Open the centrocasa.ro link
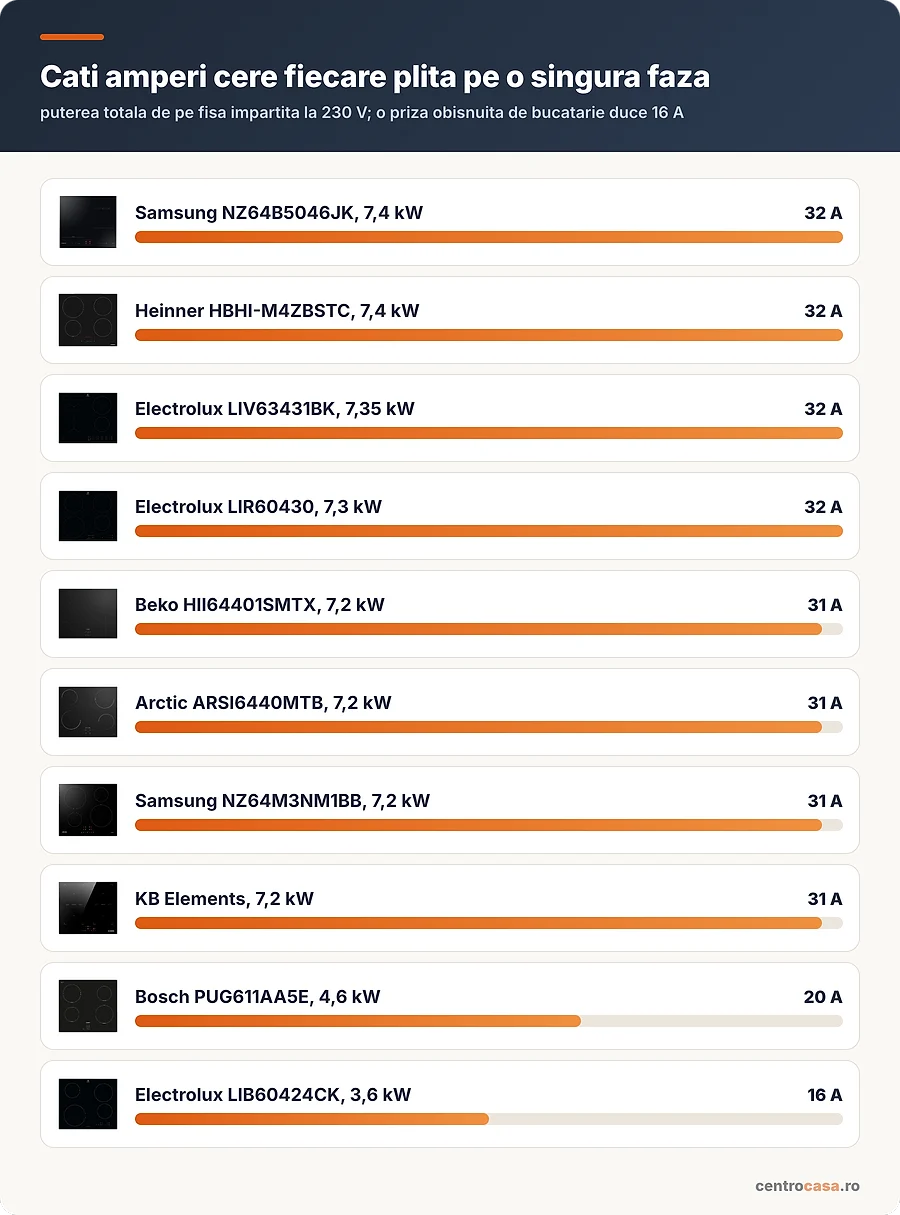The width and height of the screenshot is (900, 1215). tap(807, 1186)
